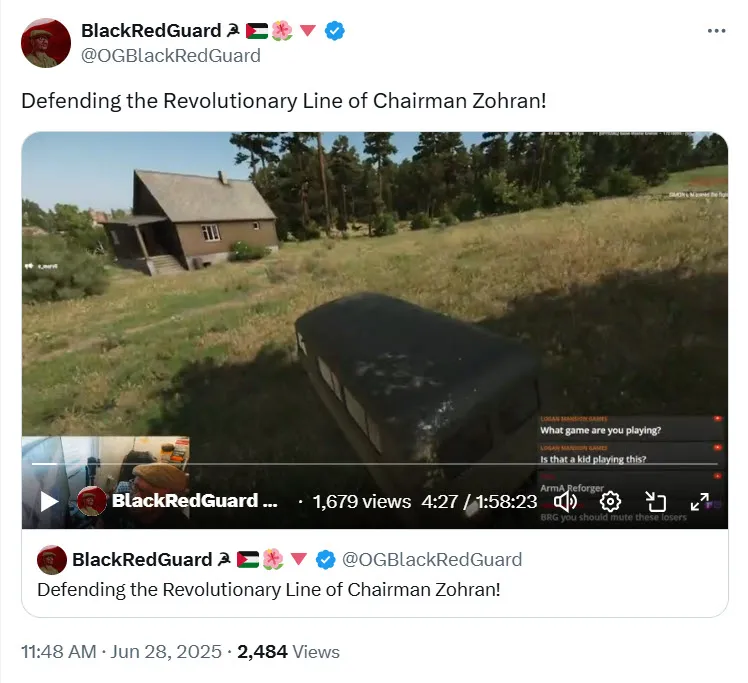Click the BlackRedGuard display name in header
The height and width of the screenshot is (683, 748).
click(151, 31)
